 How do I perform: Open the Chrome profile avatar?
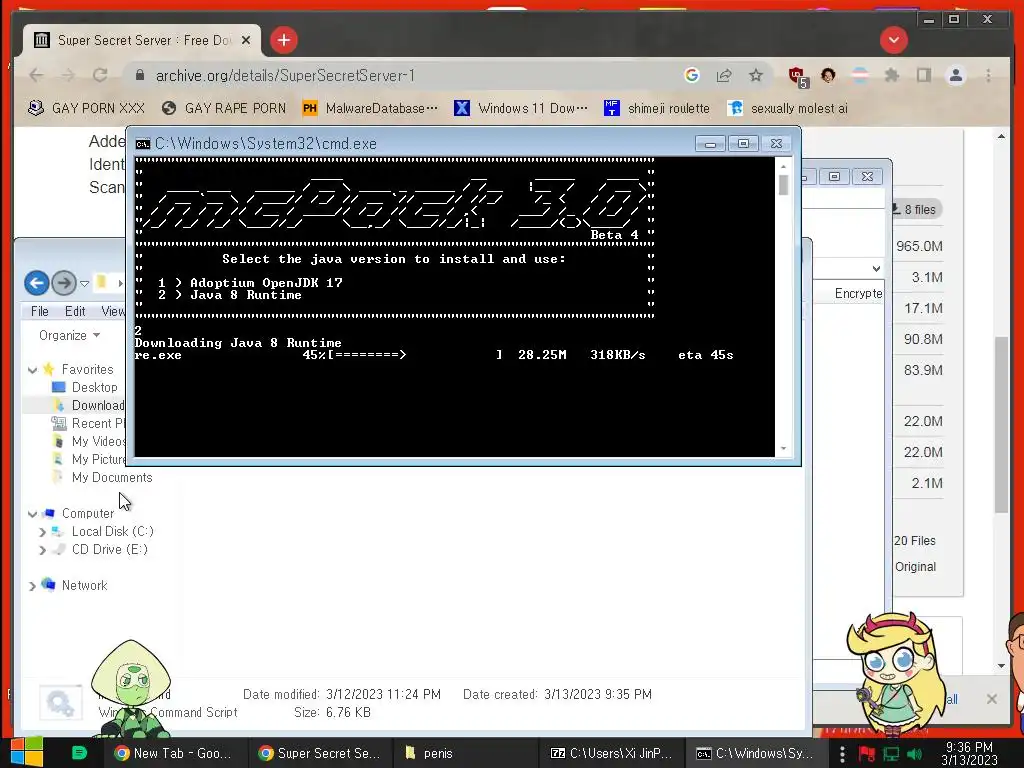coord(955,76)
